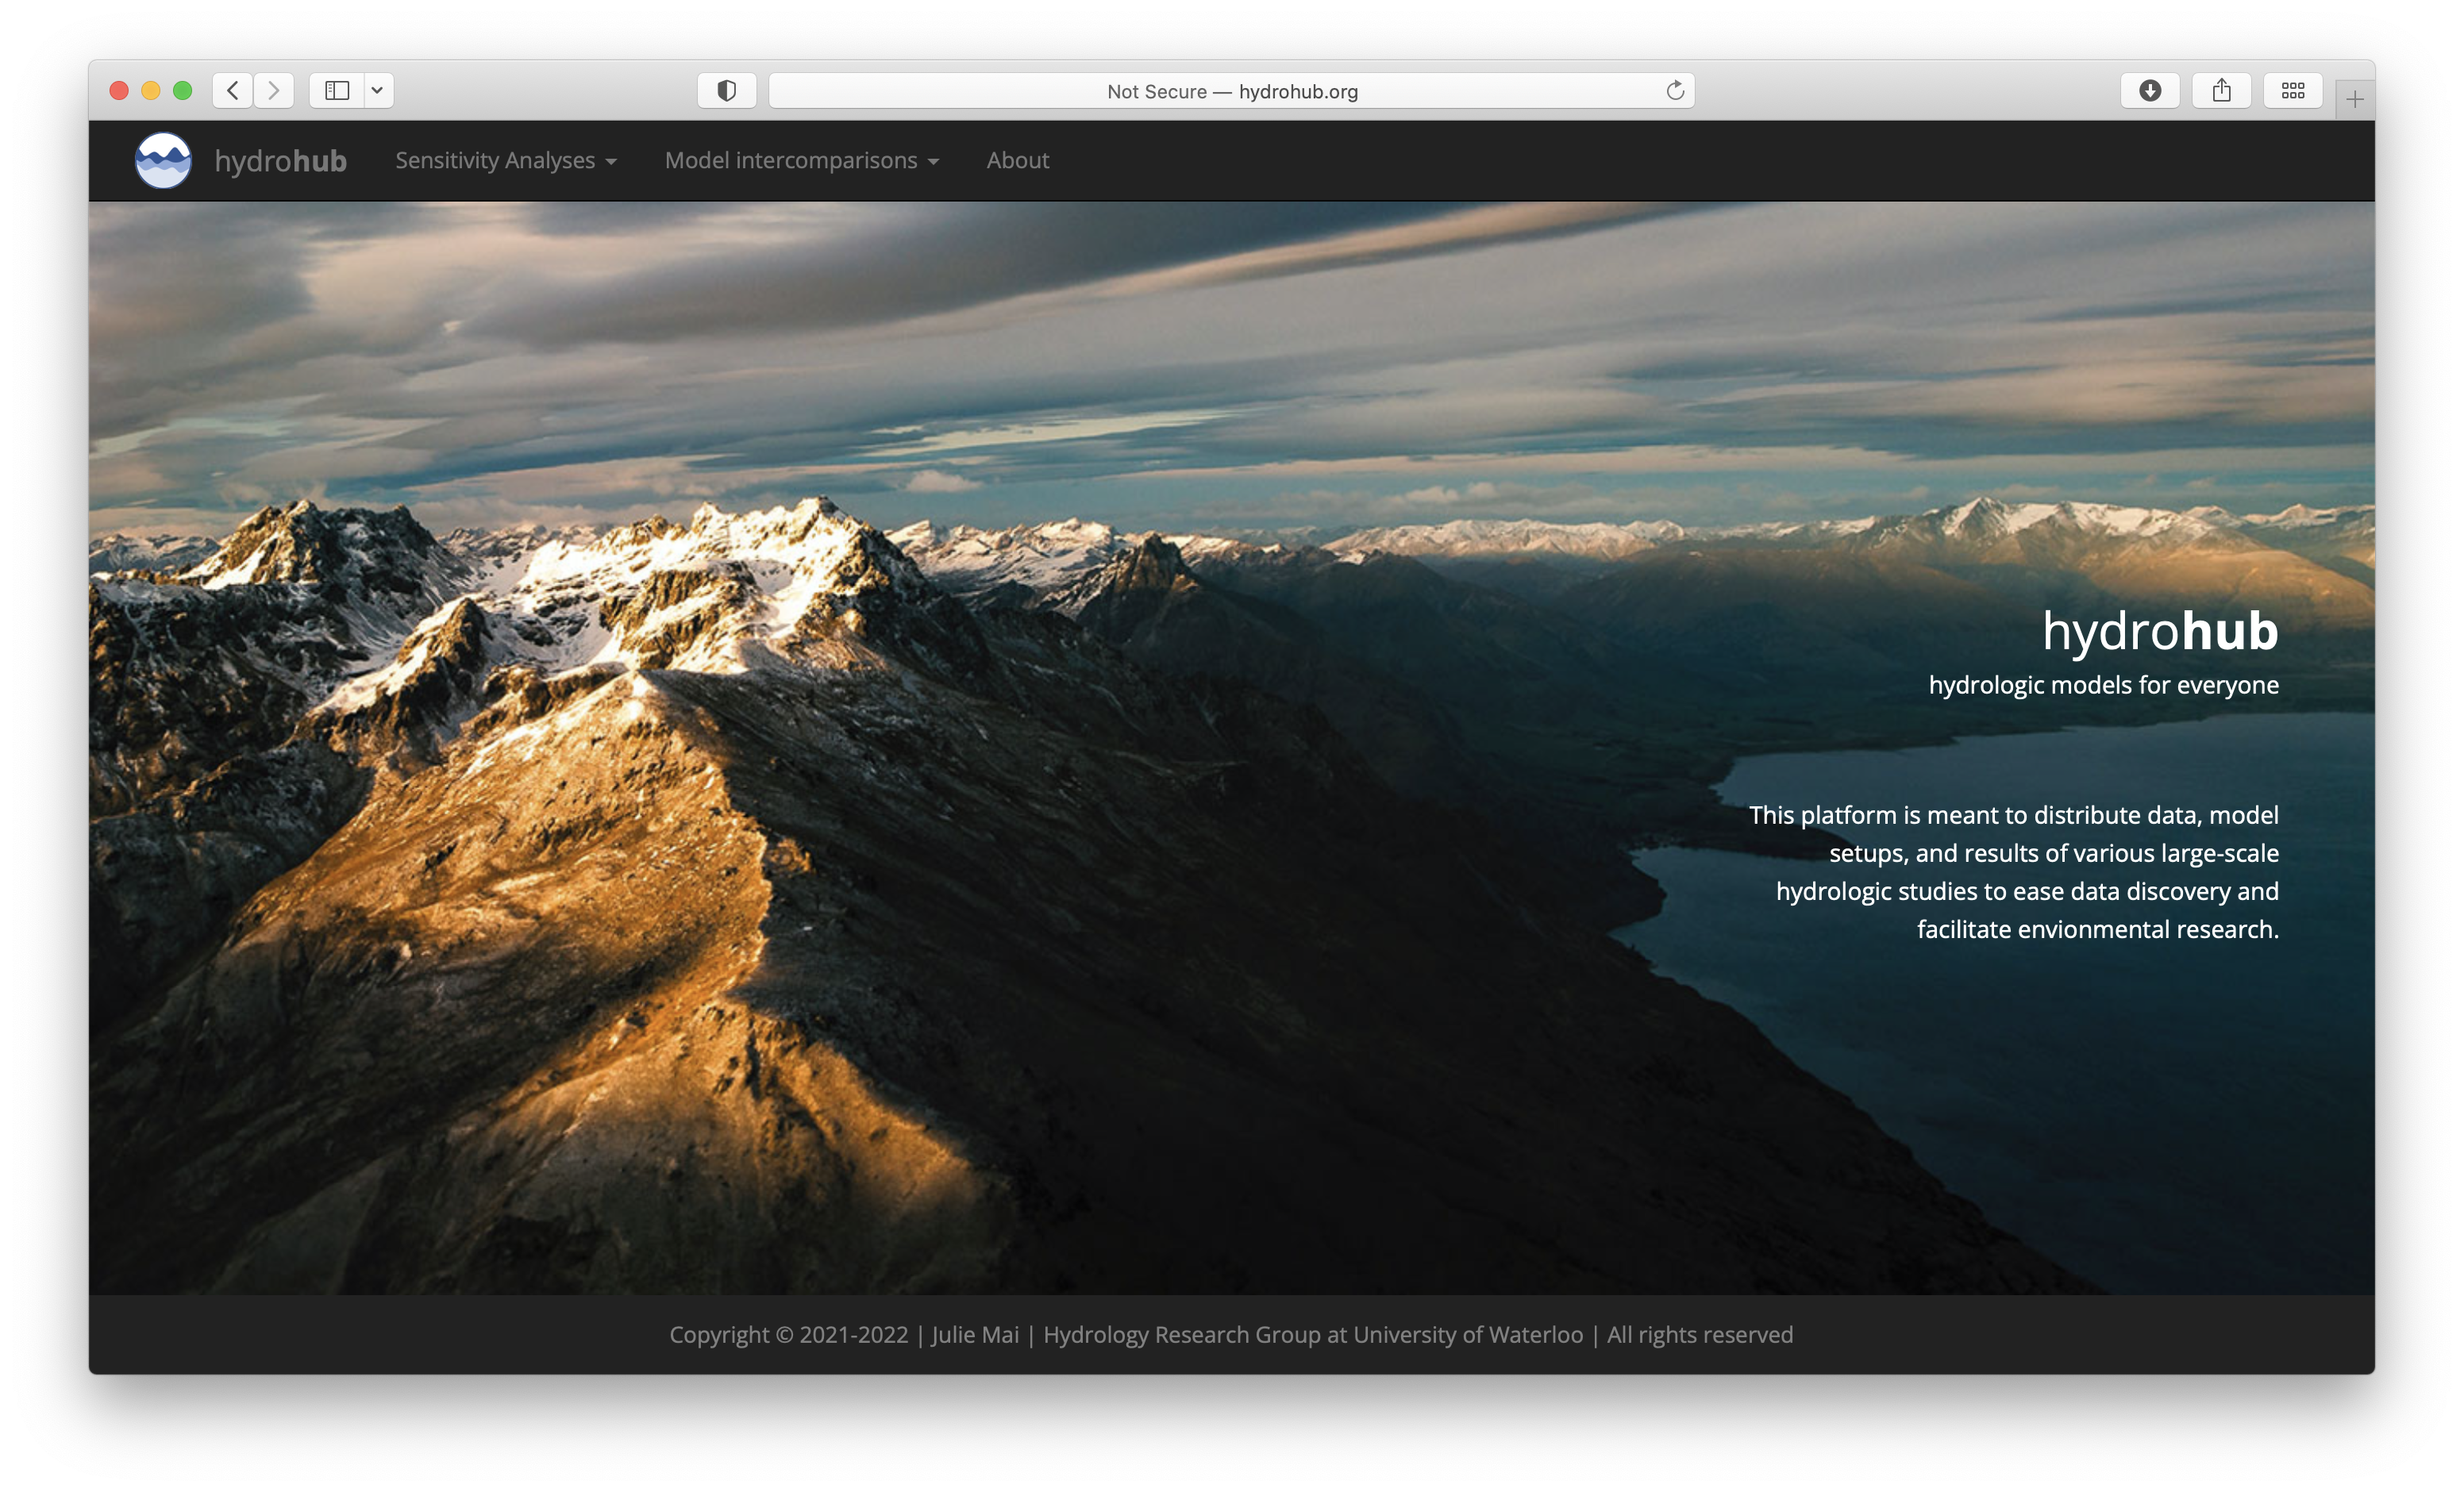The width and height of the screenshot is (2464, 1492).
Task: Close the Safari window with red button
Action: [119, 91]
